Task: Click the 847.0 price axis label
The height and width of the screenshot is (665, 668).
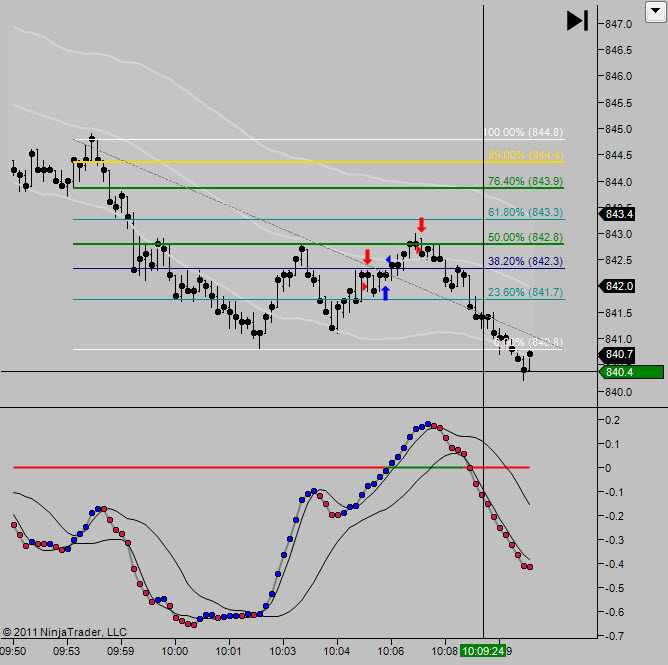Action: click(618, 24)
